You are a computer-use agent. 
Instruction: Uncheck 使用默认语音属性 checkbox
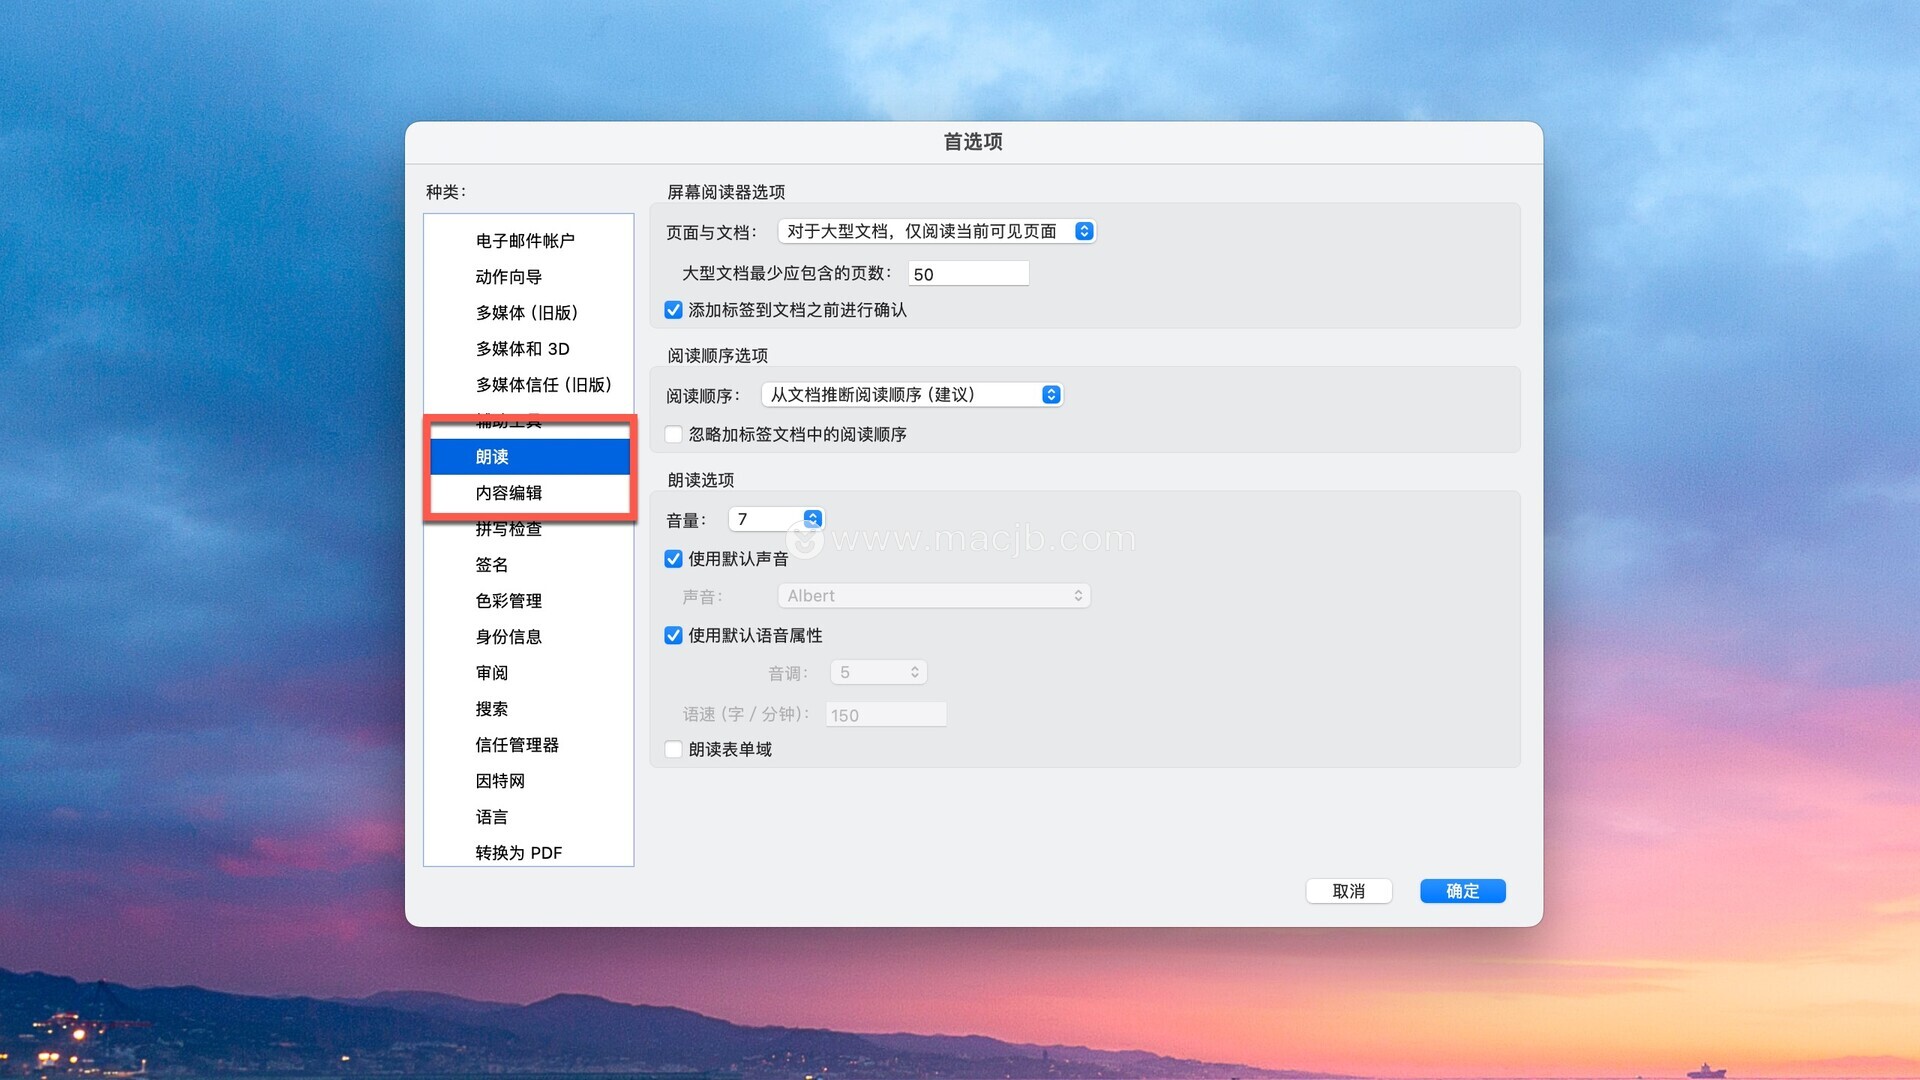(x=674, y=636)
